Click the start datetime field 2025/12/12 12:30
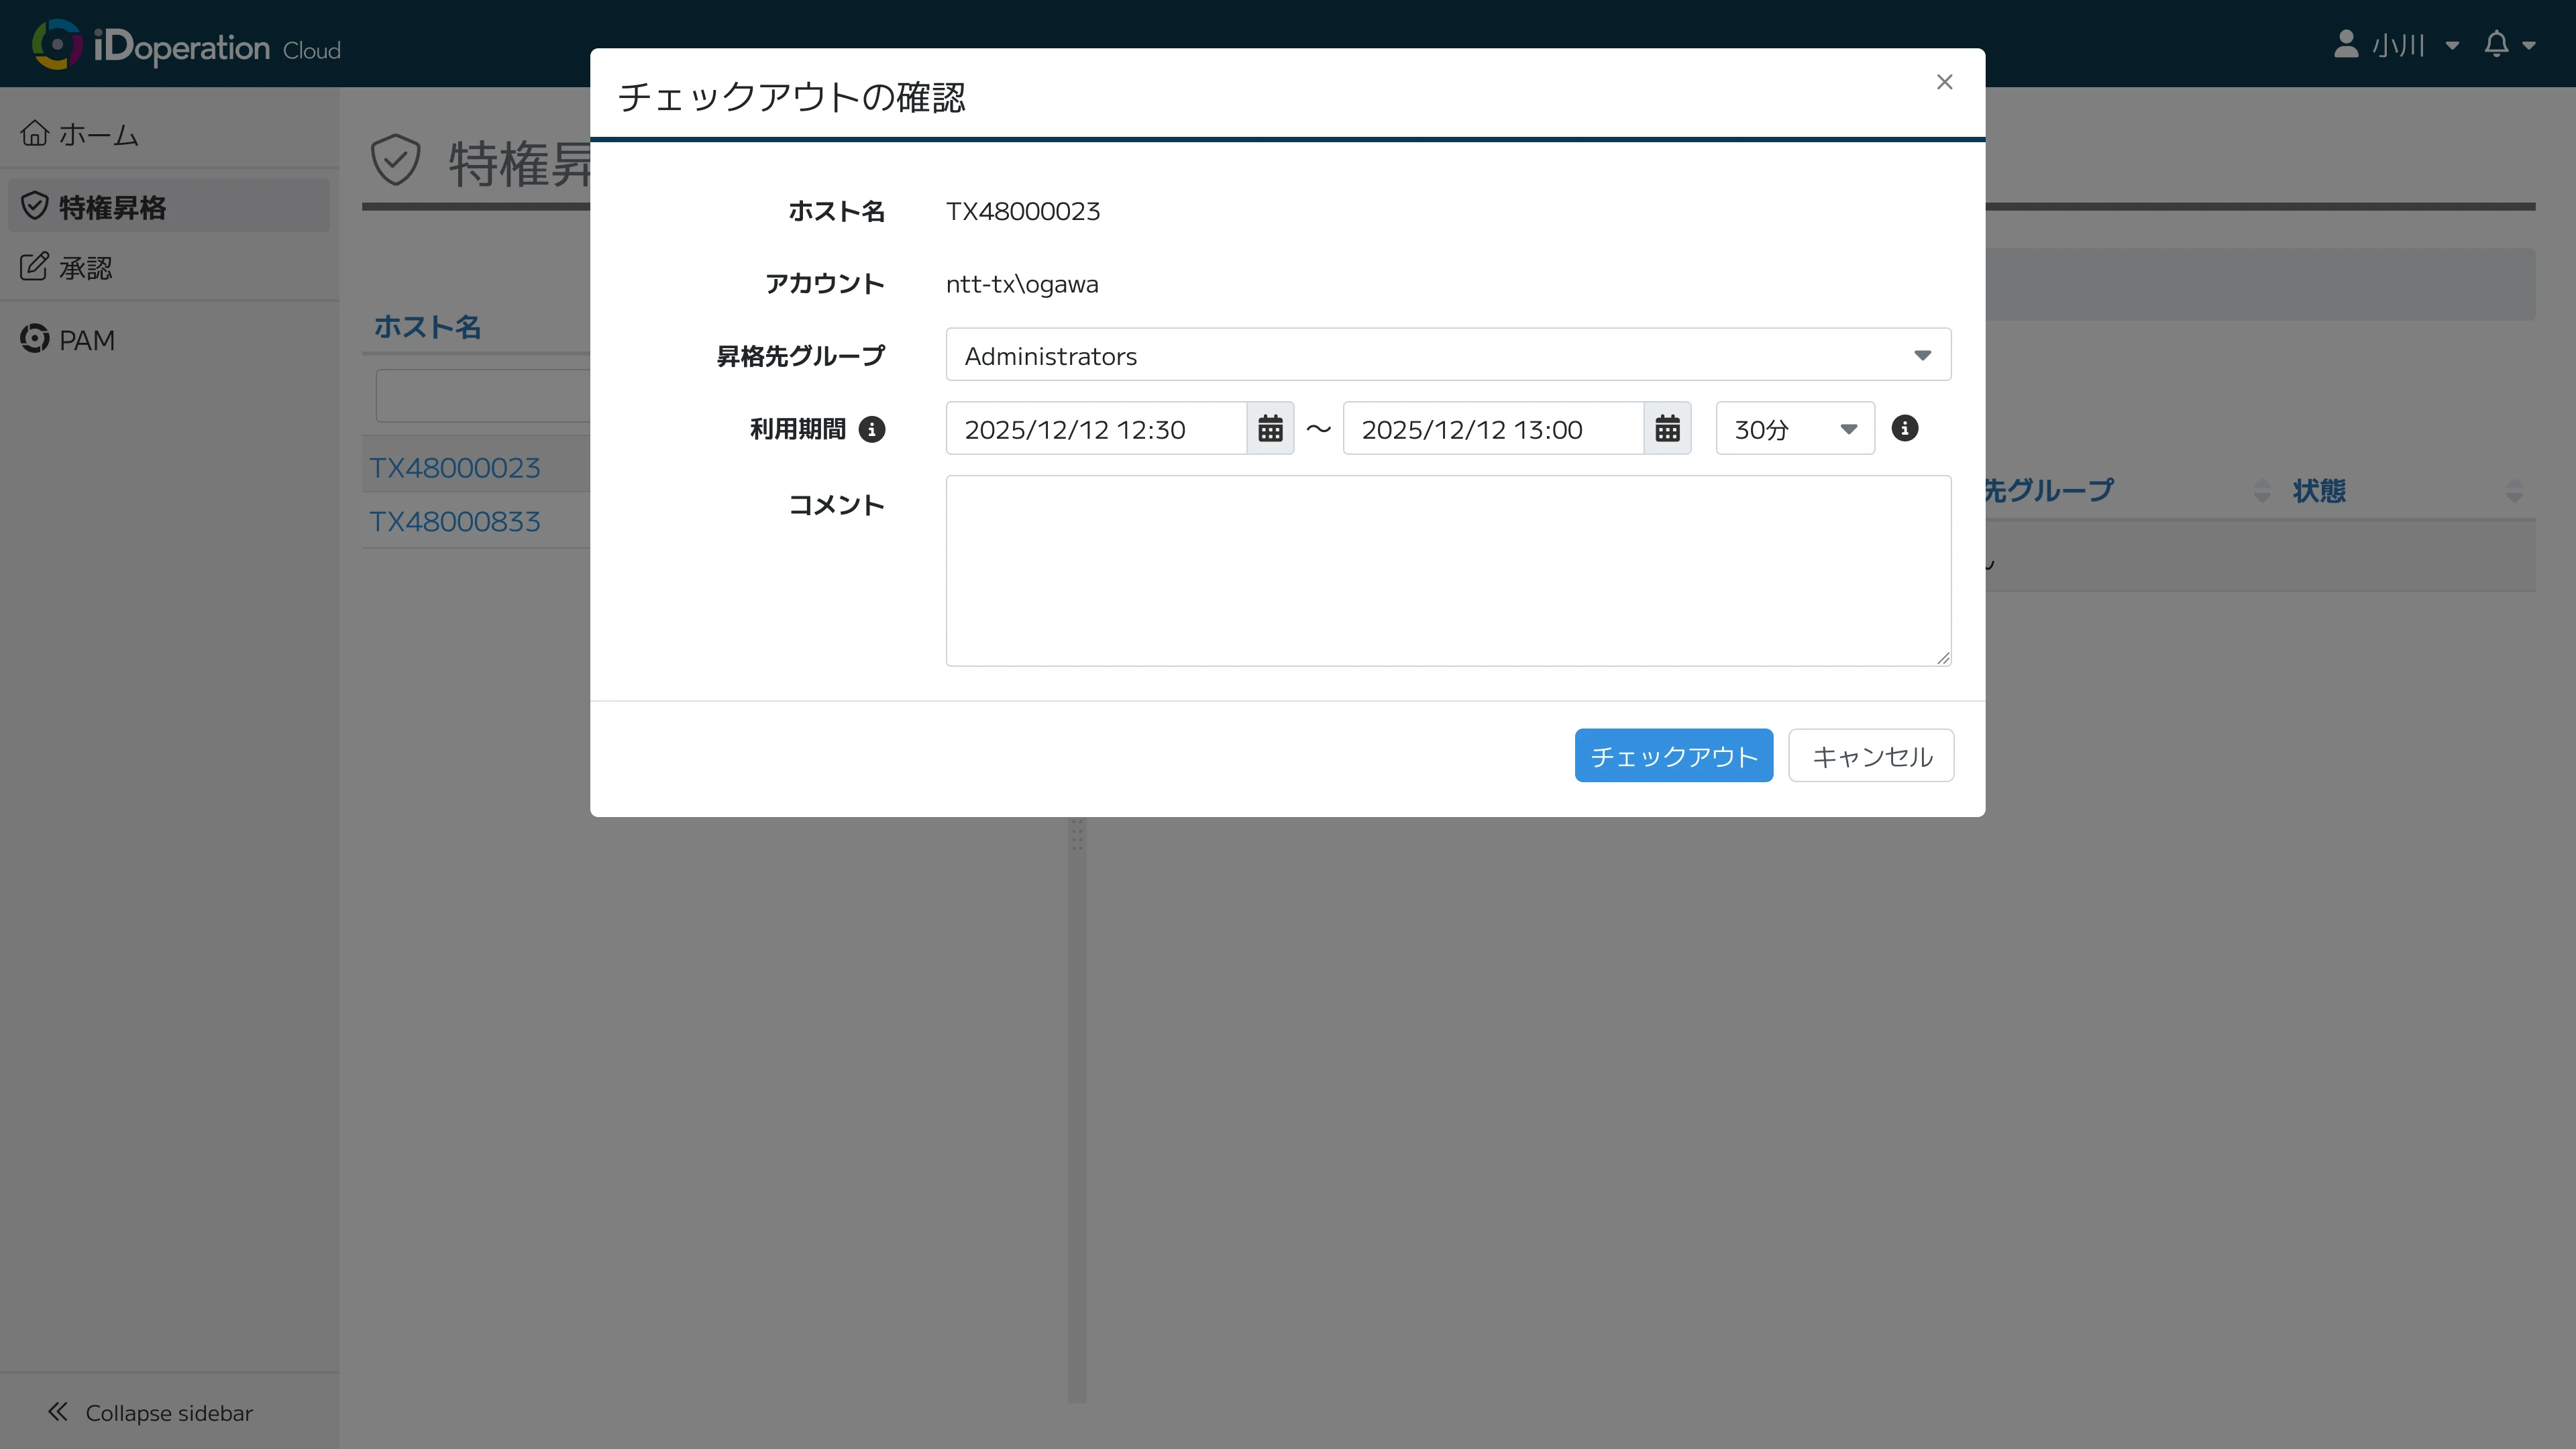Screen dimensions: 2576x1449 pos(1096,429)
